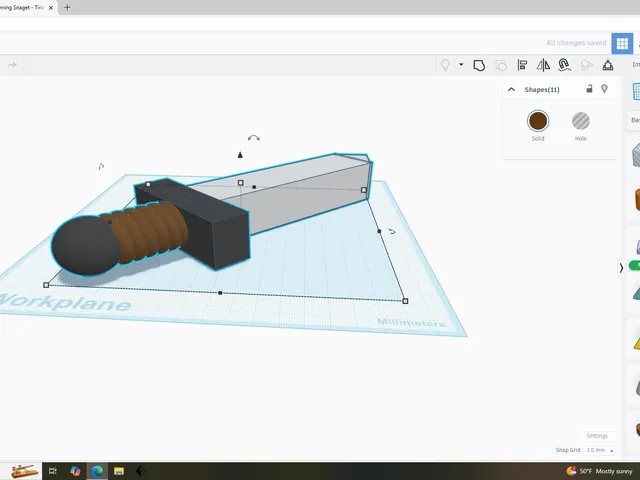Screen dimensions: 640x480
Task: Collapse the Shapes(11) inspector panel
Action: coord(511,89)
